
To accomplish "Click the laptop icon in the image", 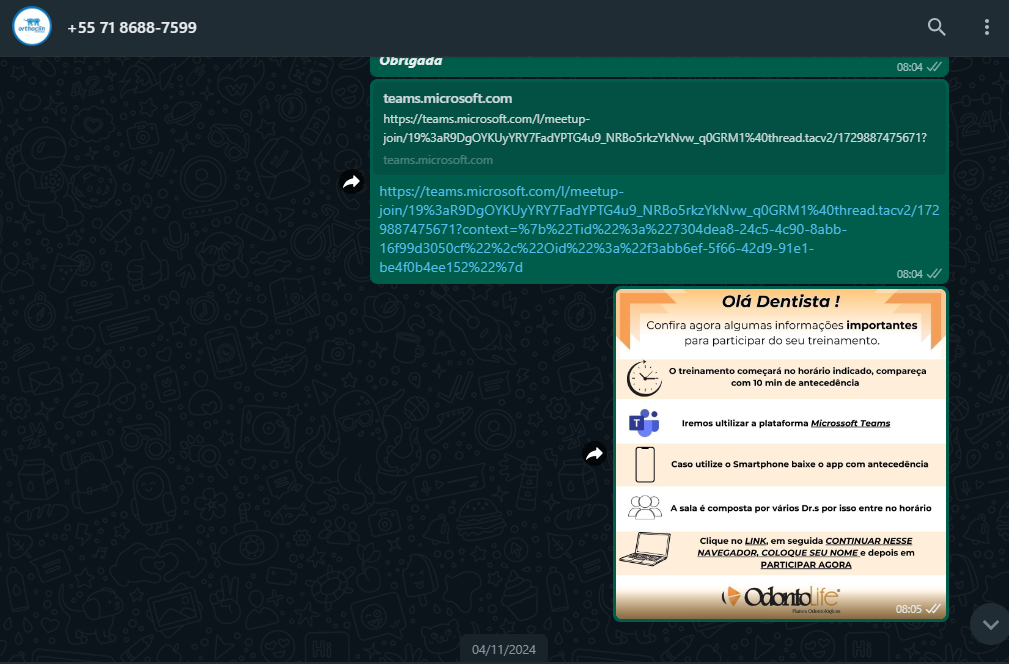I will (645, 549).
